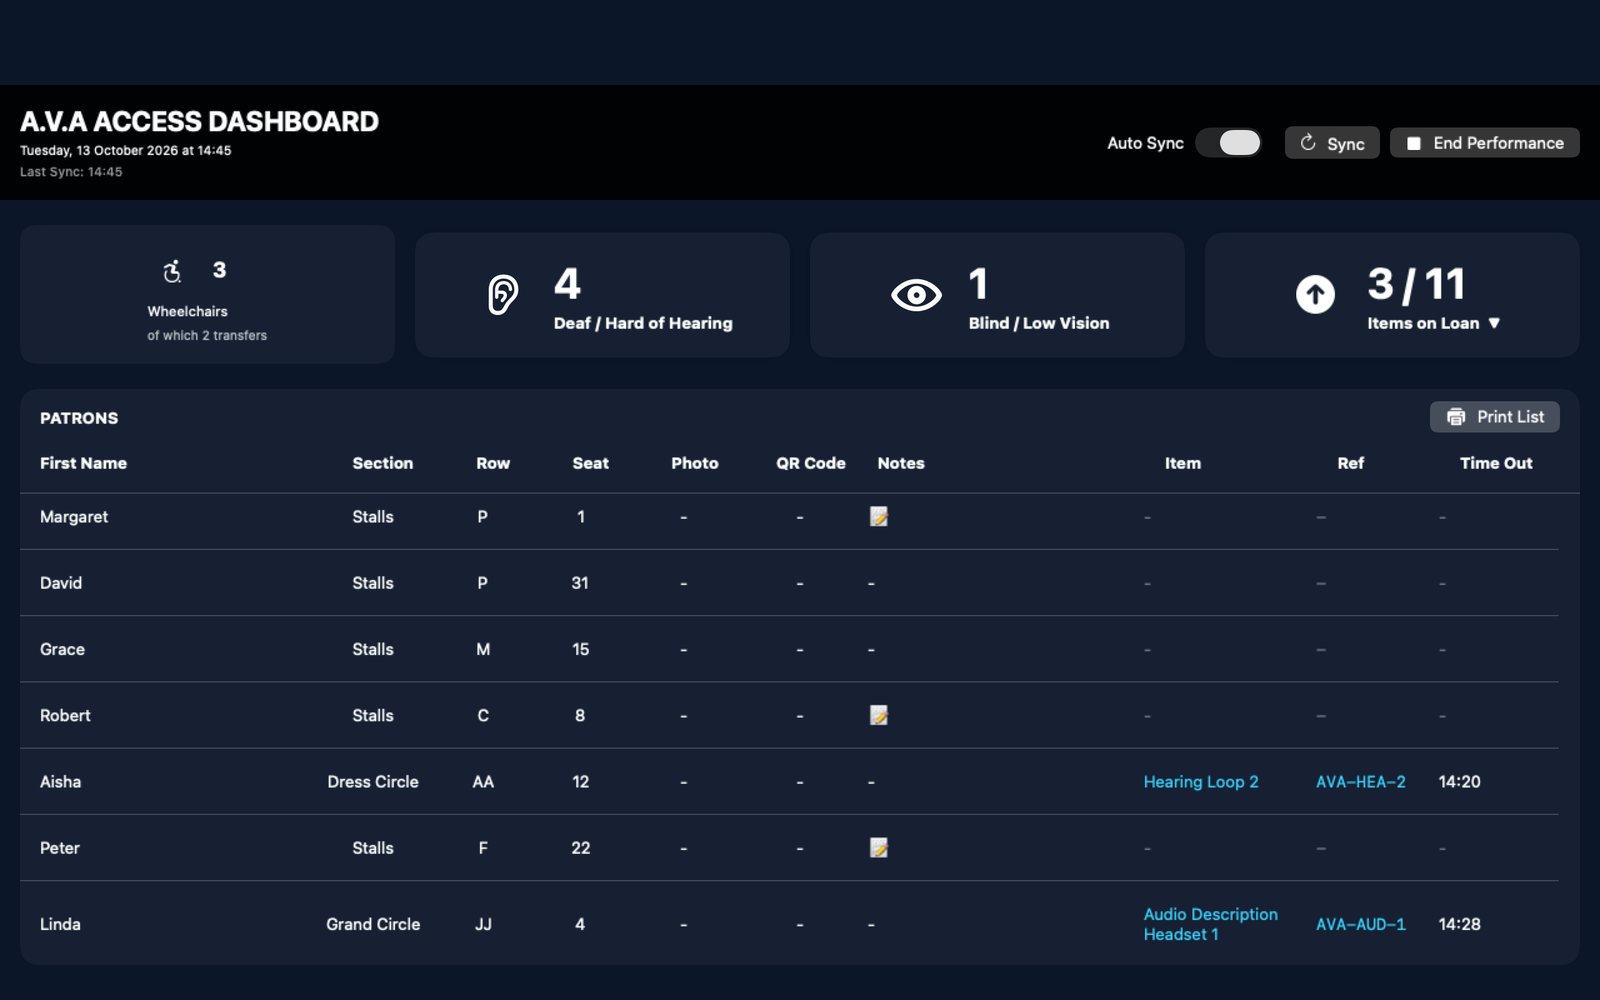Open Margaret's notes icon
This screenshot has height=1000, width=1600.
pyautogui.click(x=879, y=517)
